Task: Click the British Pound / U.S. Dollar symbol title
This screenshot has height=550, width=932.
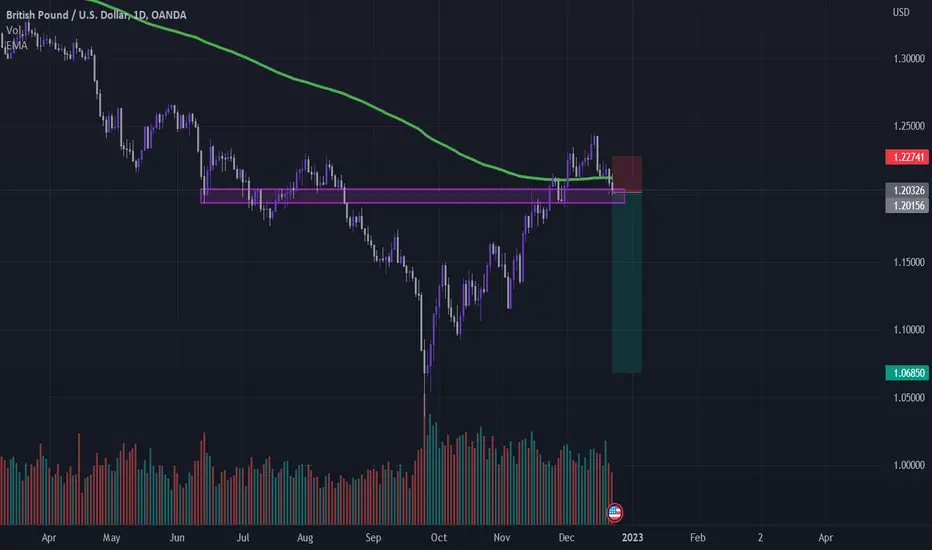Action: (x=67, y=15)
